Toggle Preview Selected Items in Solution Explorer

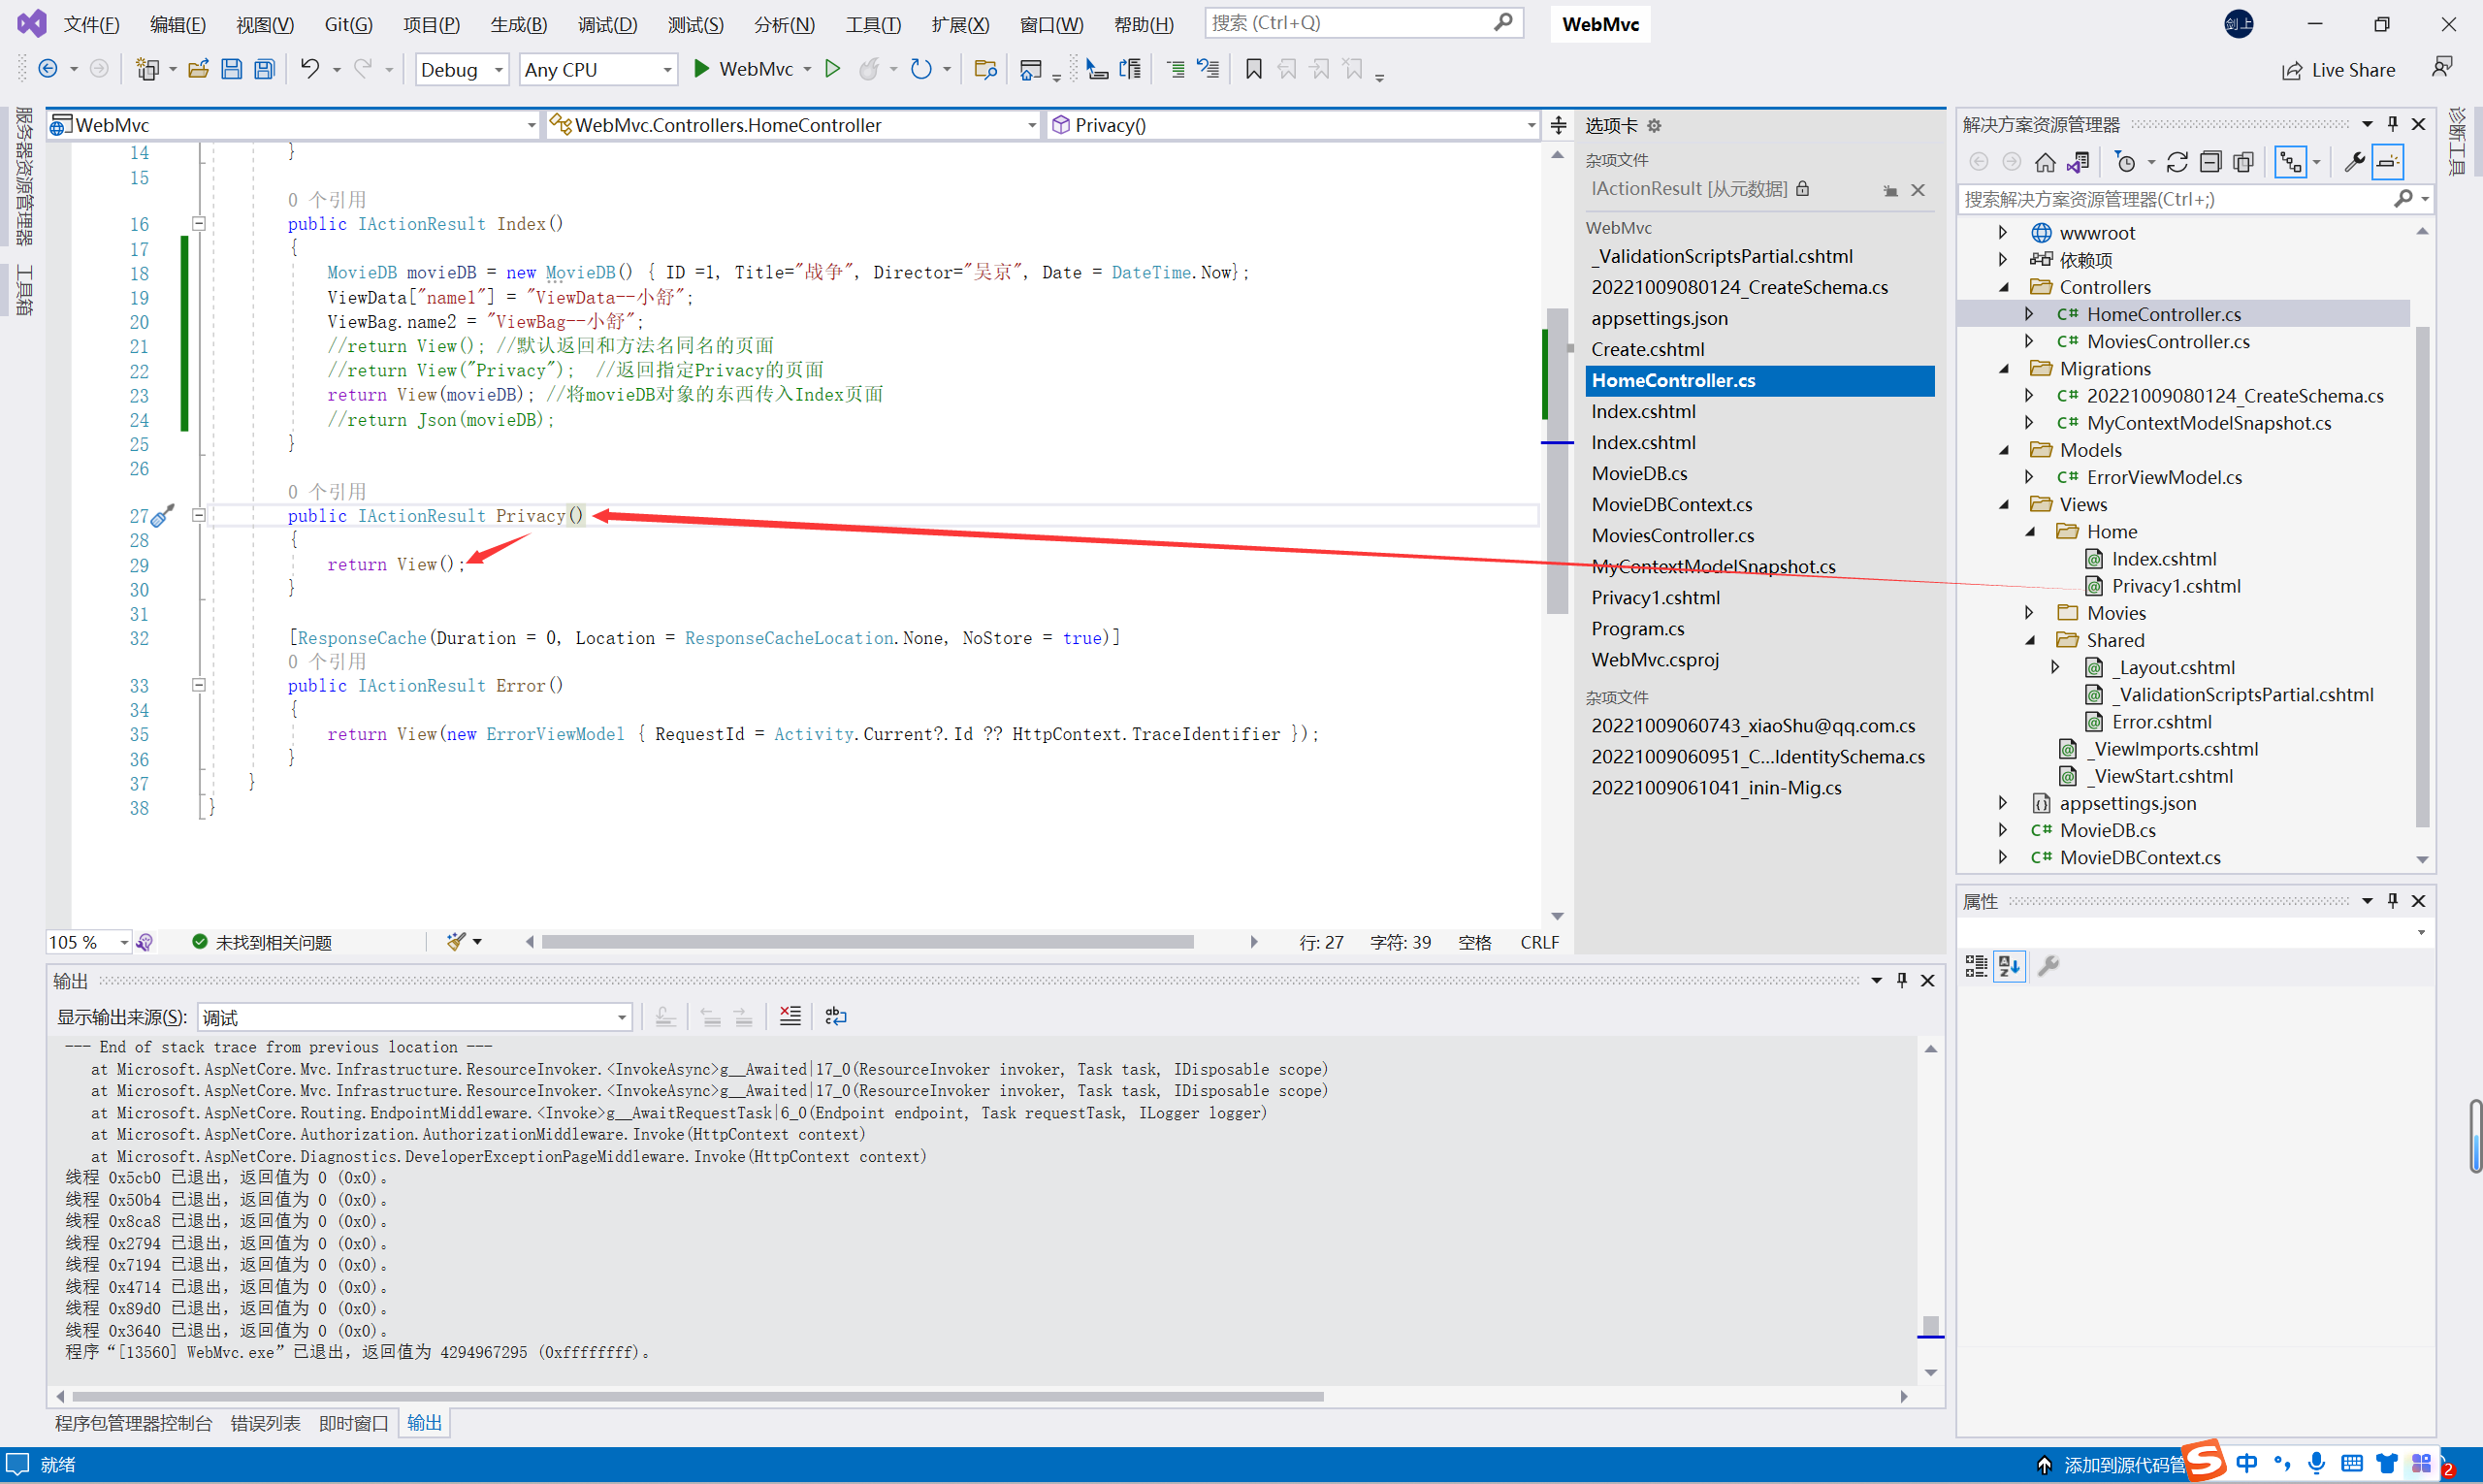click(x=2388, y=162)
